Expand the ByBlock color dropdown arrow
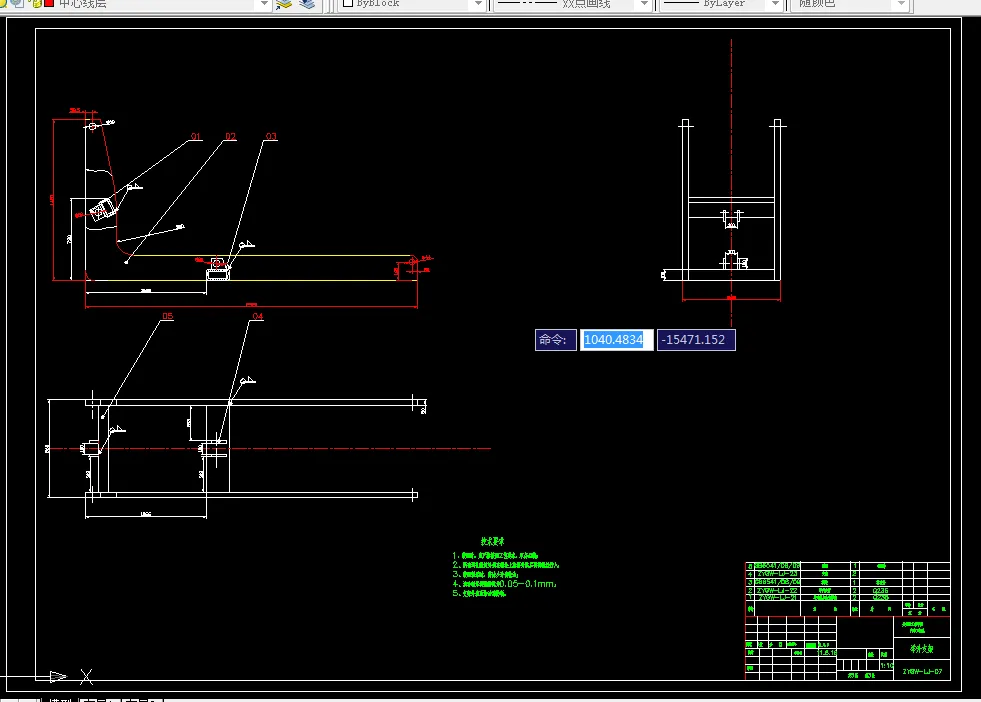The image size is (981, 702). point(479,4)
